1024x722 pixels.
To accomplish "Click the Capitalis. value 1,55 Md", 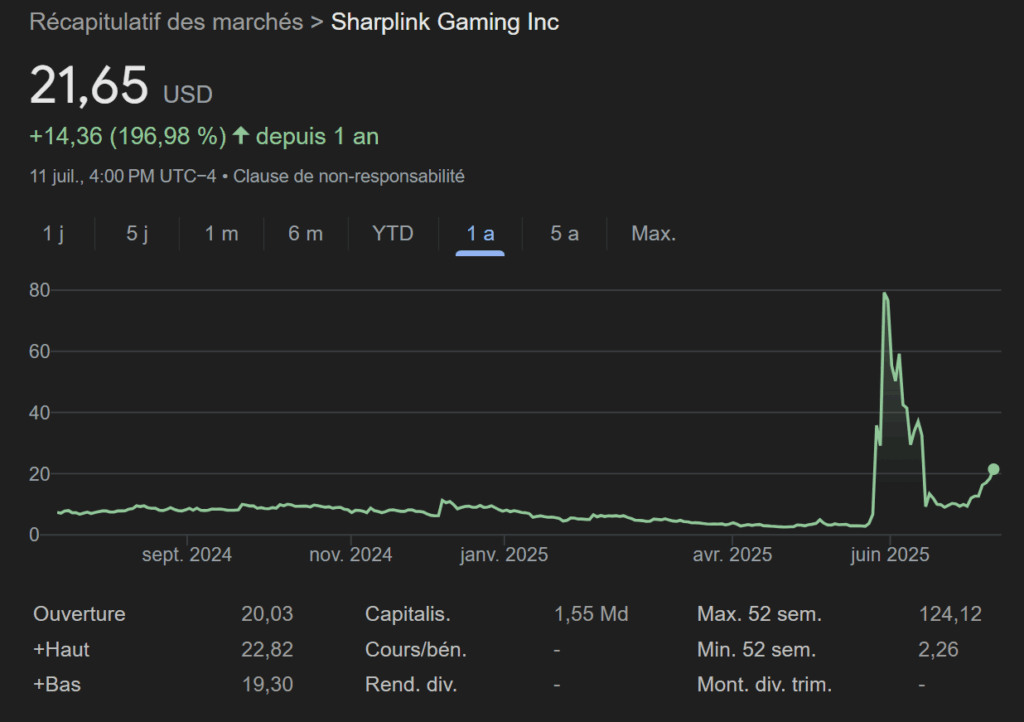I will click(591, 614).
